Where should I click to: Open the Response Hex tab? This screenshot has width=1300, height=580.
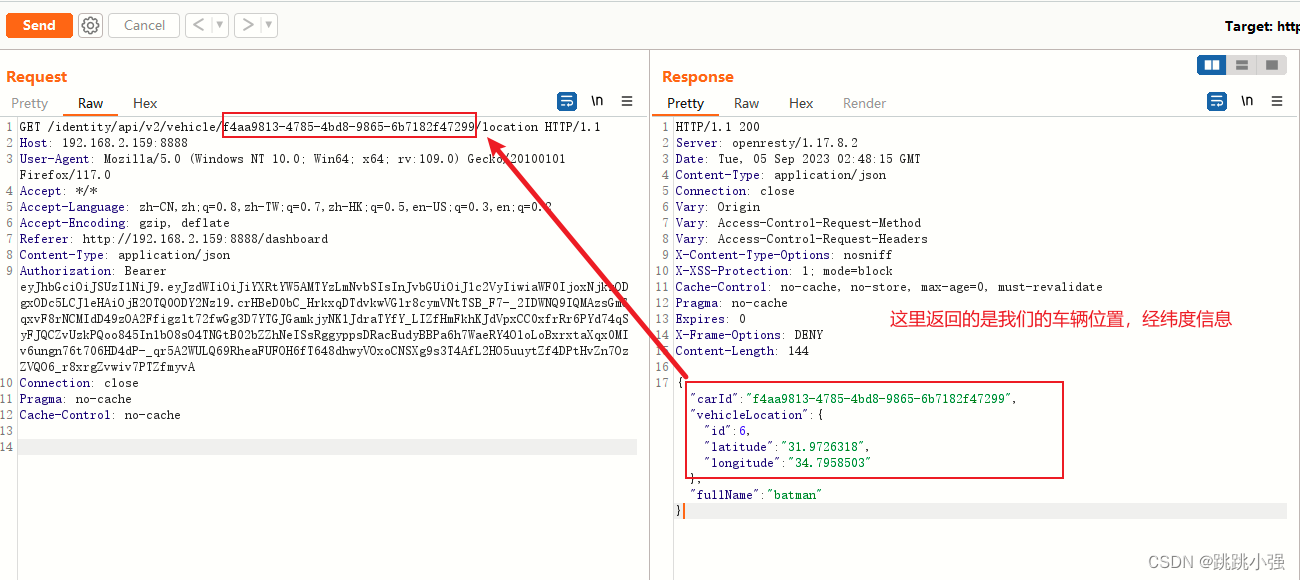click(x=801, y=103)
